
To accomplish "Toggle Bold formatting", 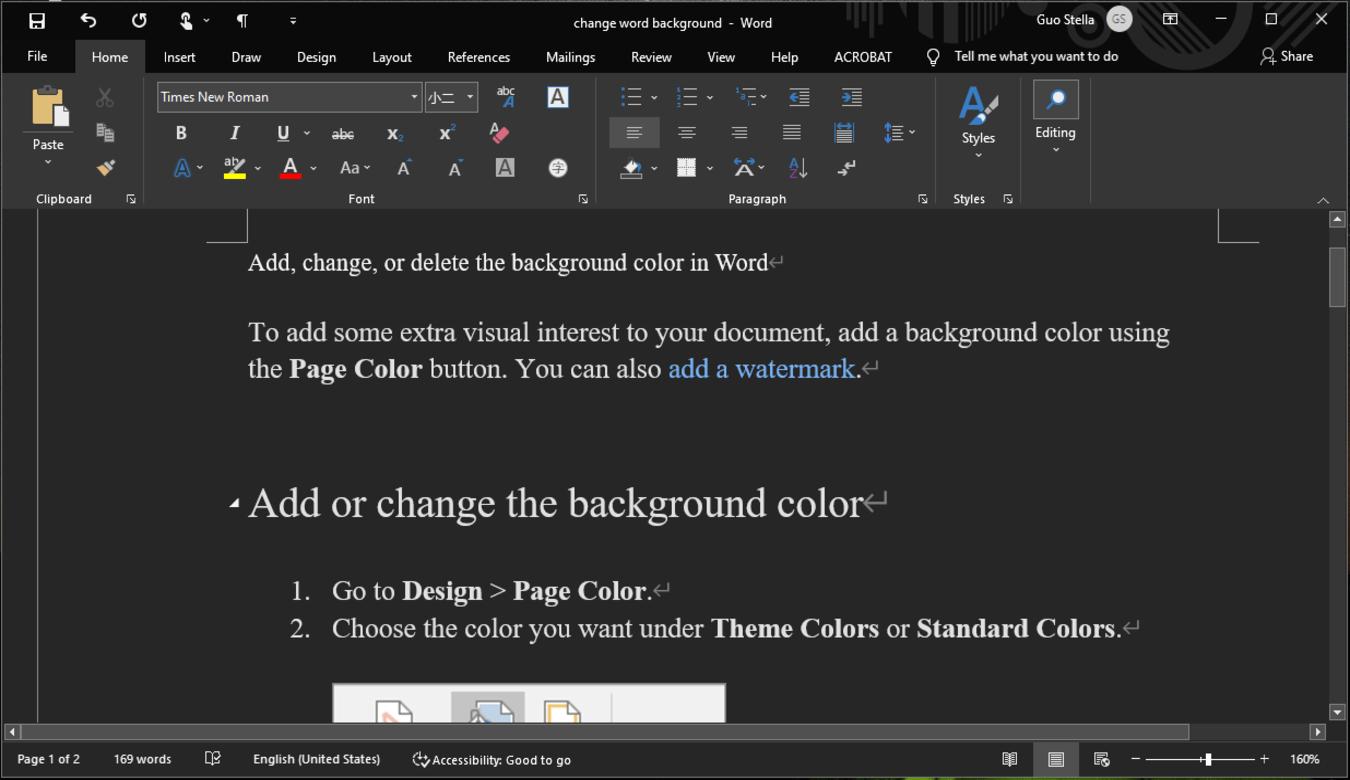I will tap(181, 133).
